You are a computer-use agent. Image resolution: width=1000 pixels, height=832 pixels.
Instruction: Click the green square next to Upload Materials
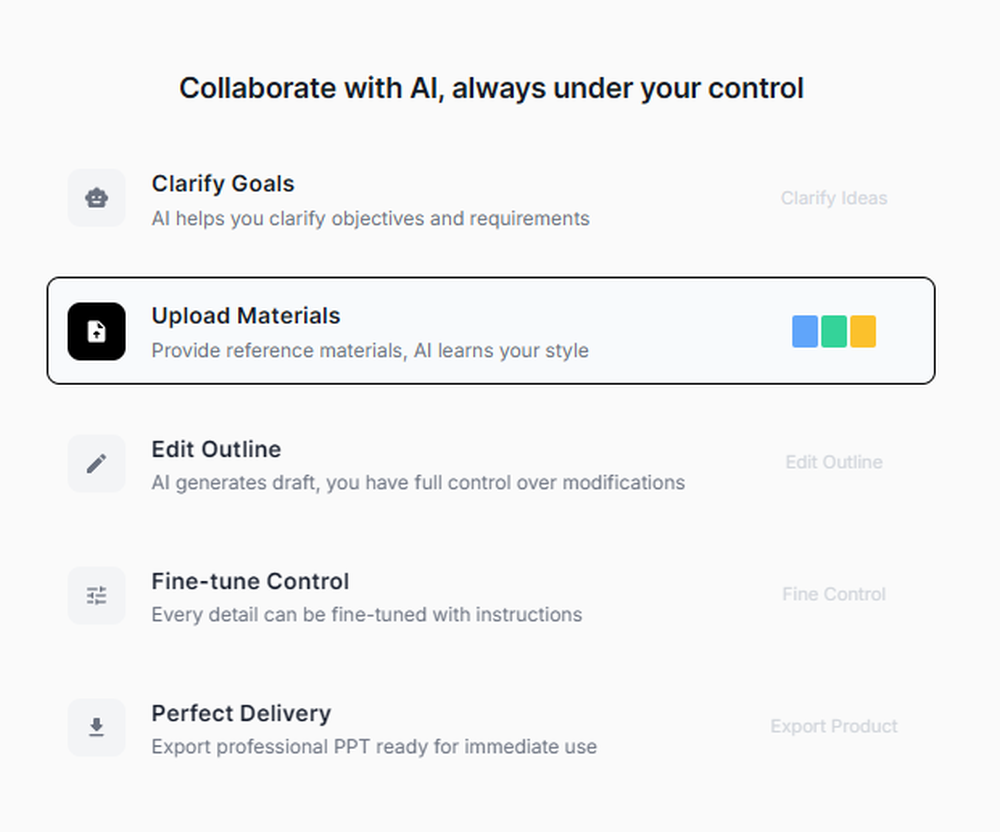tap(833, 331)
